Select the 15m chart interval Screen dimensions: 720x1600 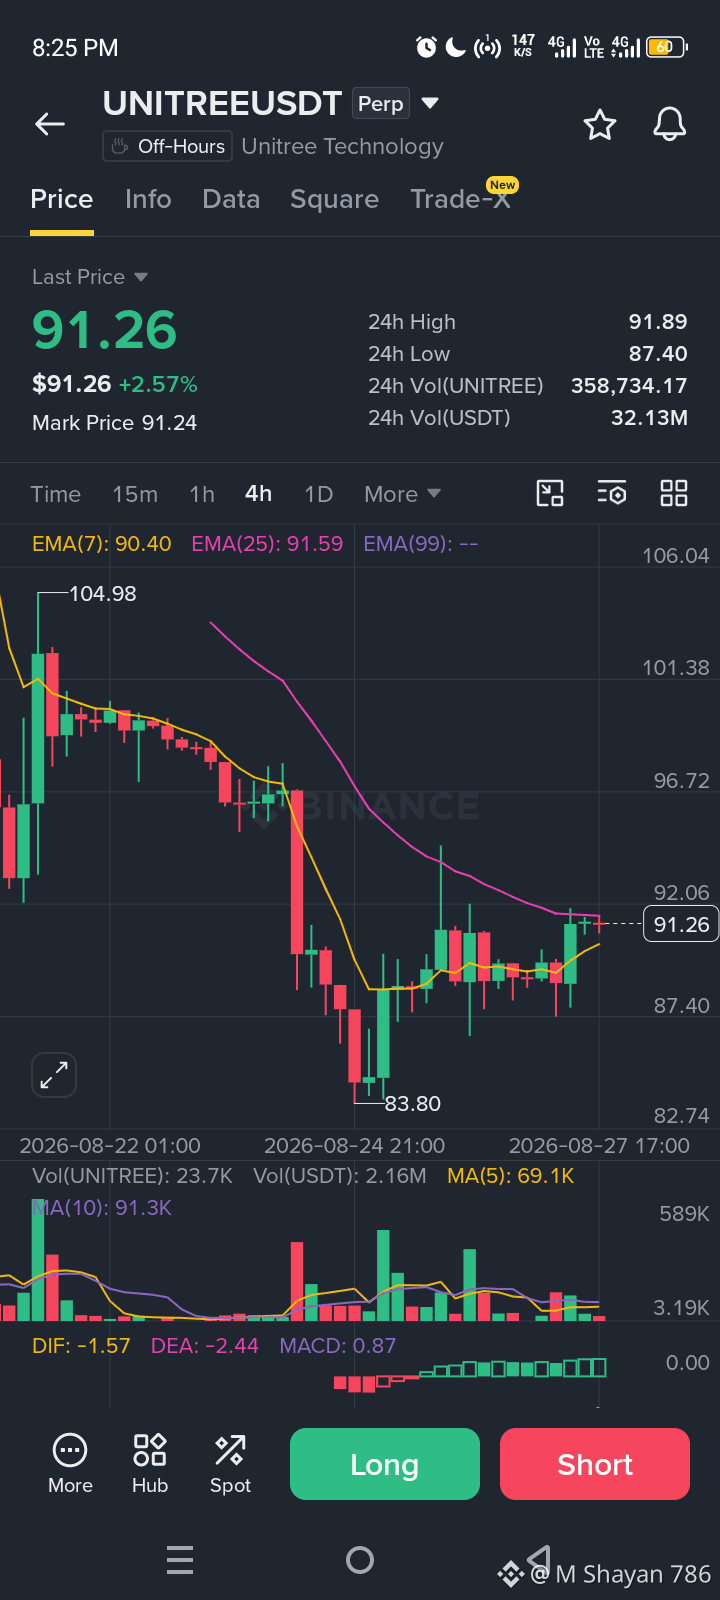[x=135, y=494]
